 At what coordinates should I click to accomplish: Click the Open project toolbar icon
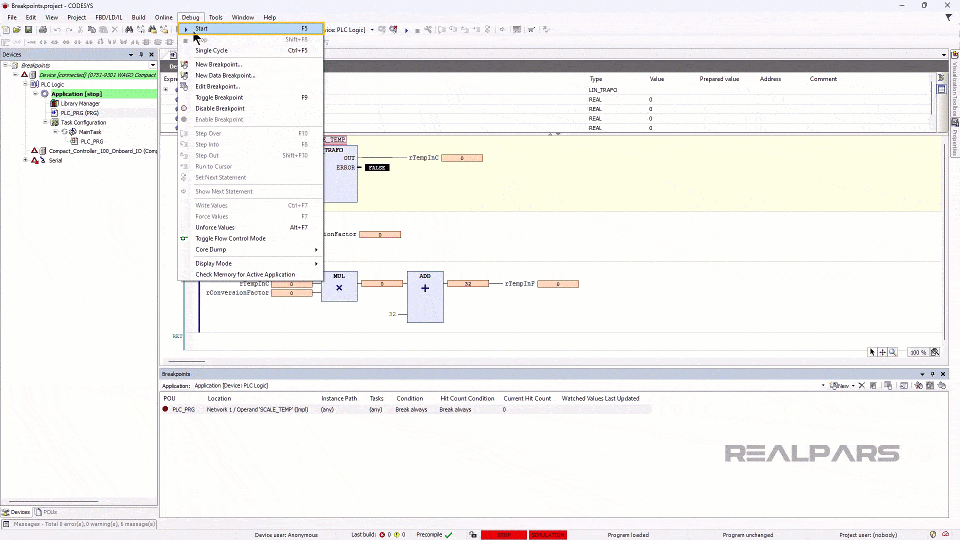[x=17, y=29]
